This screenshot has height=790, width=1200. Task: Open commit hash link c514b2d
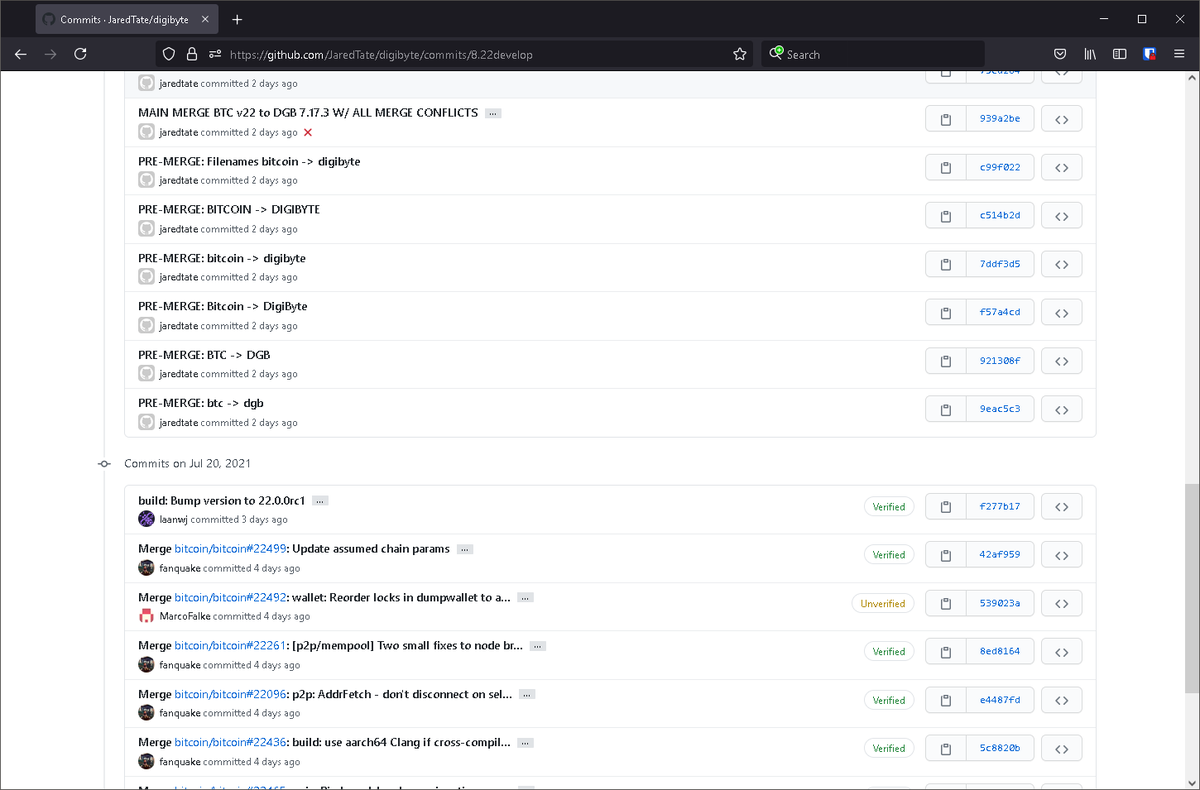[1000, 216]
